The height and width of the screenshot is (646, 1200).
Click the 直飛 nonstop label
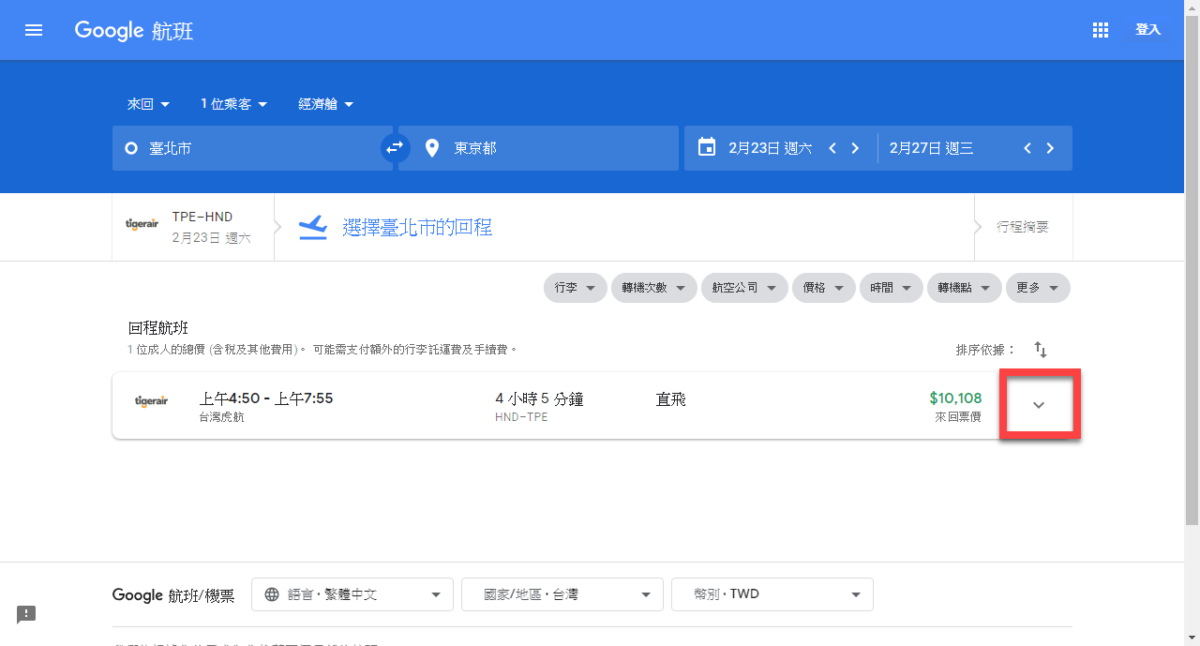pyautogui.click(x=670, y=399)
